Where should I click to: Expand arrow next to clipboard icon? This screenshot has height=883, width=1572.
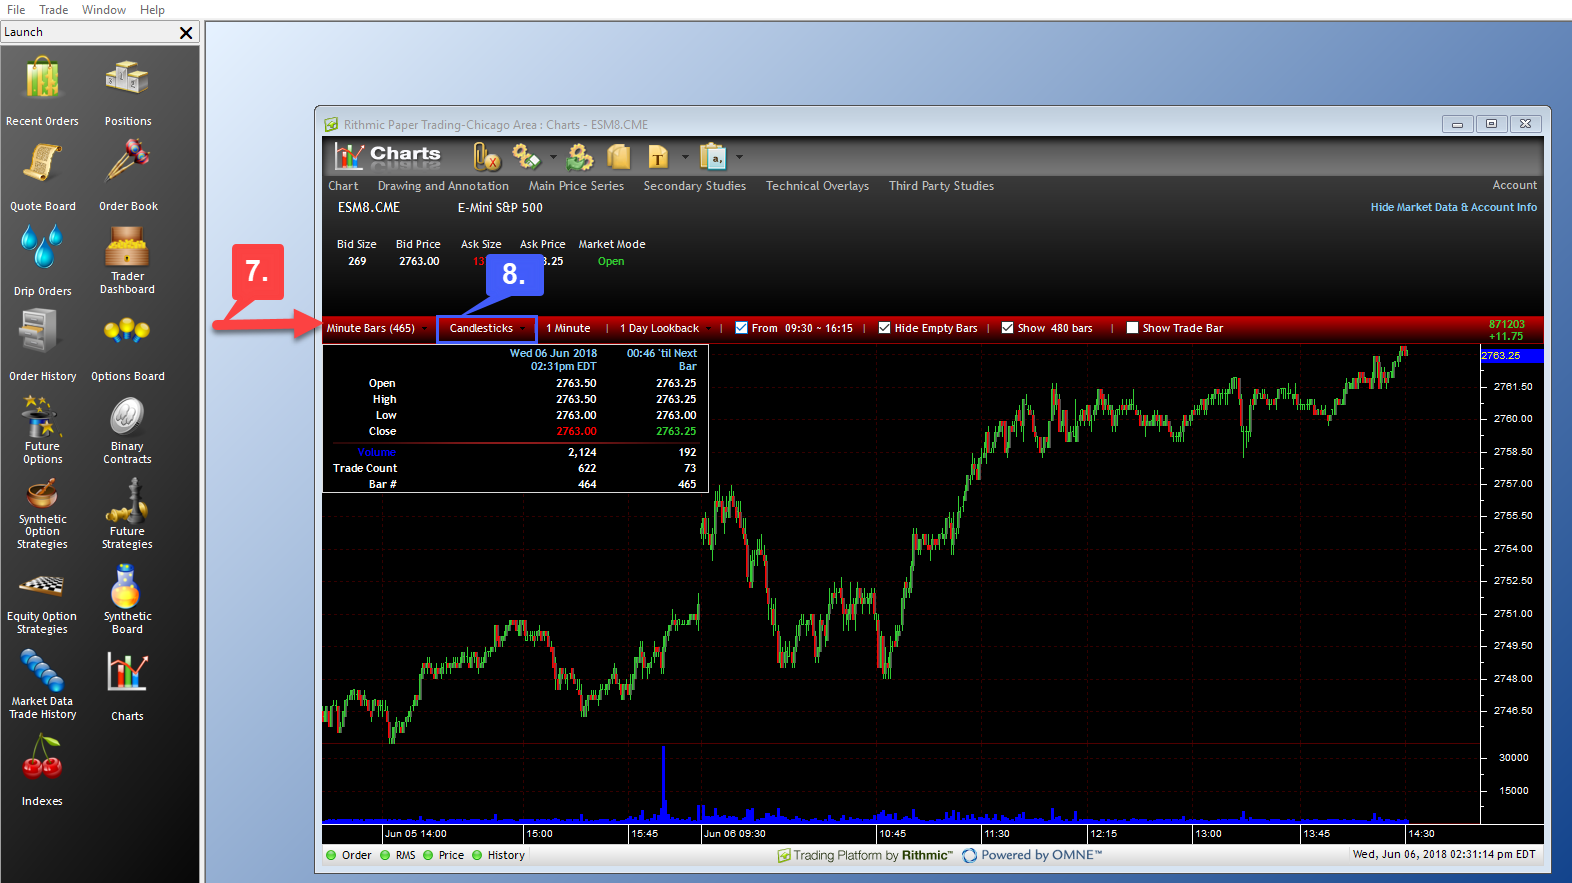[739, 157]
